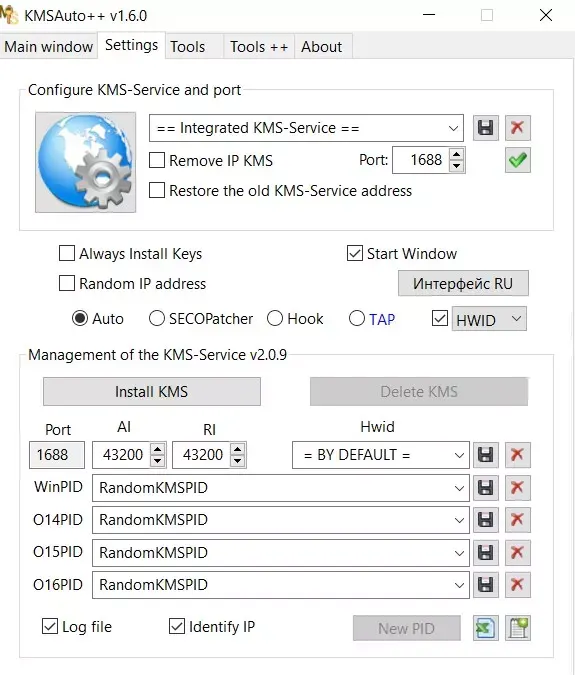Save the O14PID value (floppy icon)
Screen dimensions: 575x675
[x=485, y=520]
